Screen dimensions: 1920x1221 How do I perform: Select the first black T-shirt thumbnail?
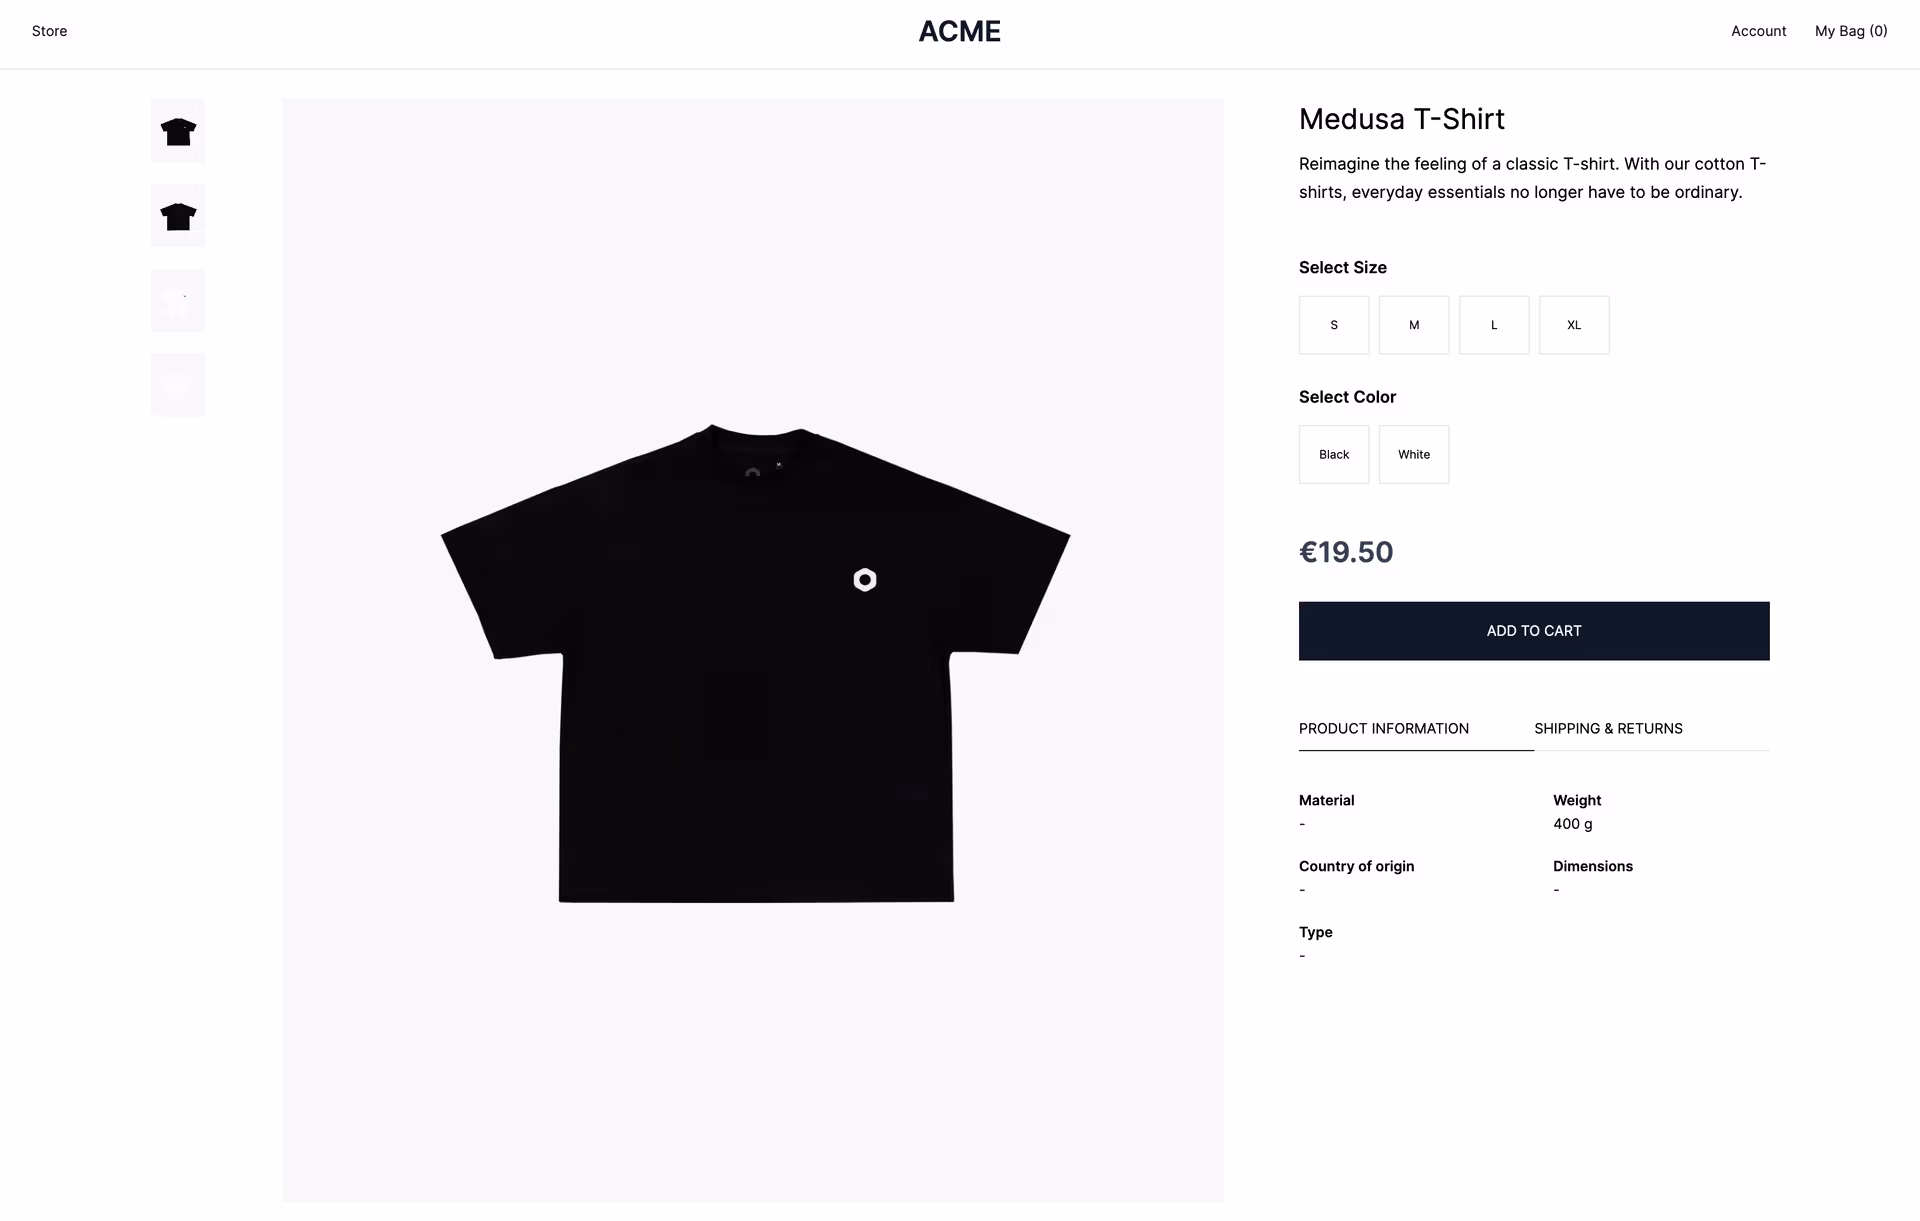(x=178, y=130)
